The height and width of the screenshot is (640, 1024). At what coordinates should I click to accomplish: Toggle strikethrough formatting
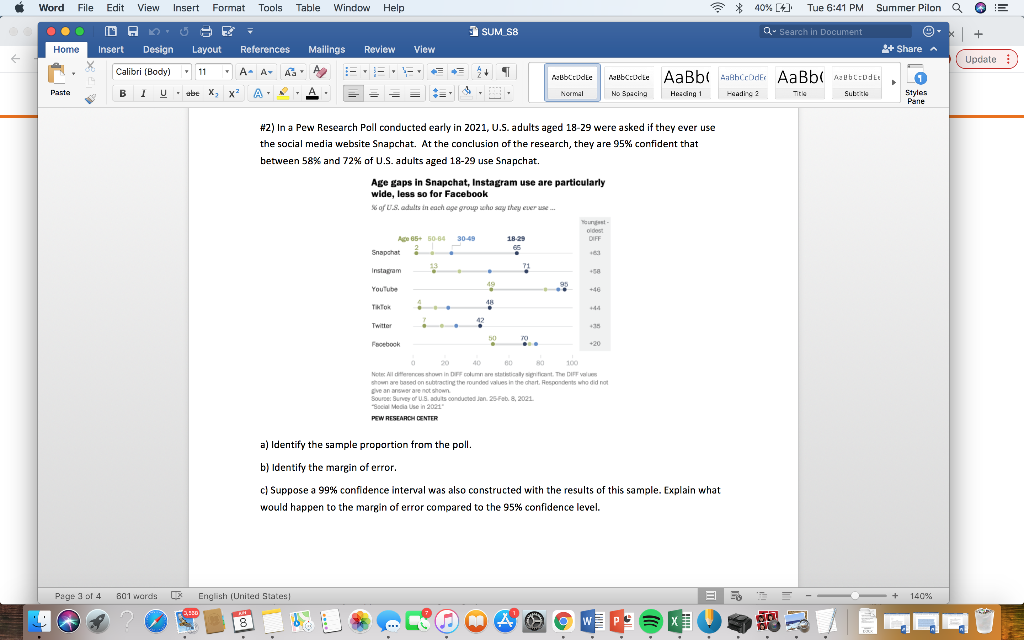191,93
